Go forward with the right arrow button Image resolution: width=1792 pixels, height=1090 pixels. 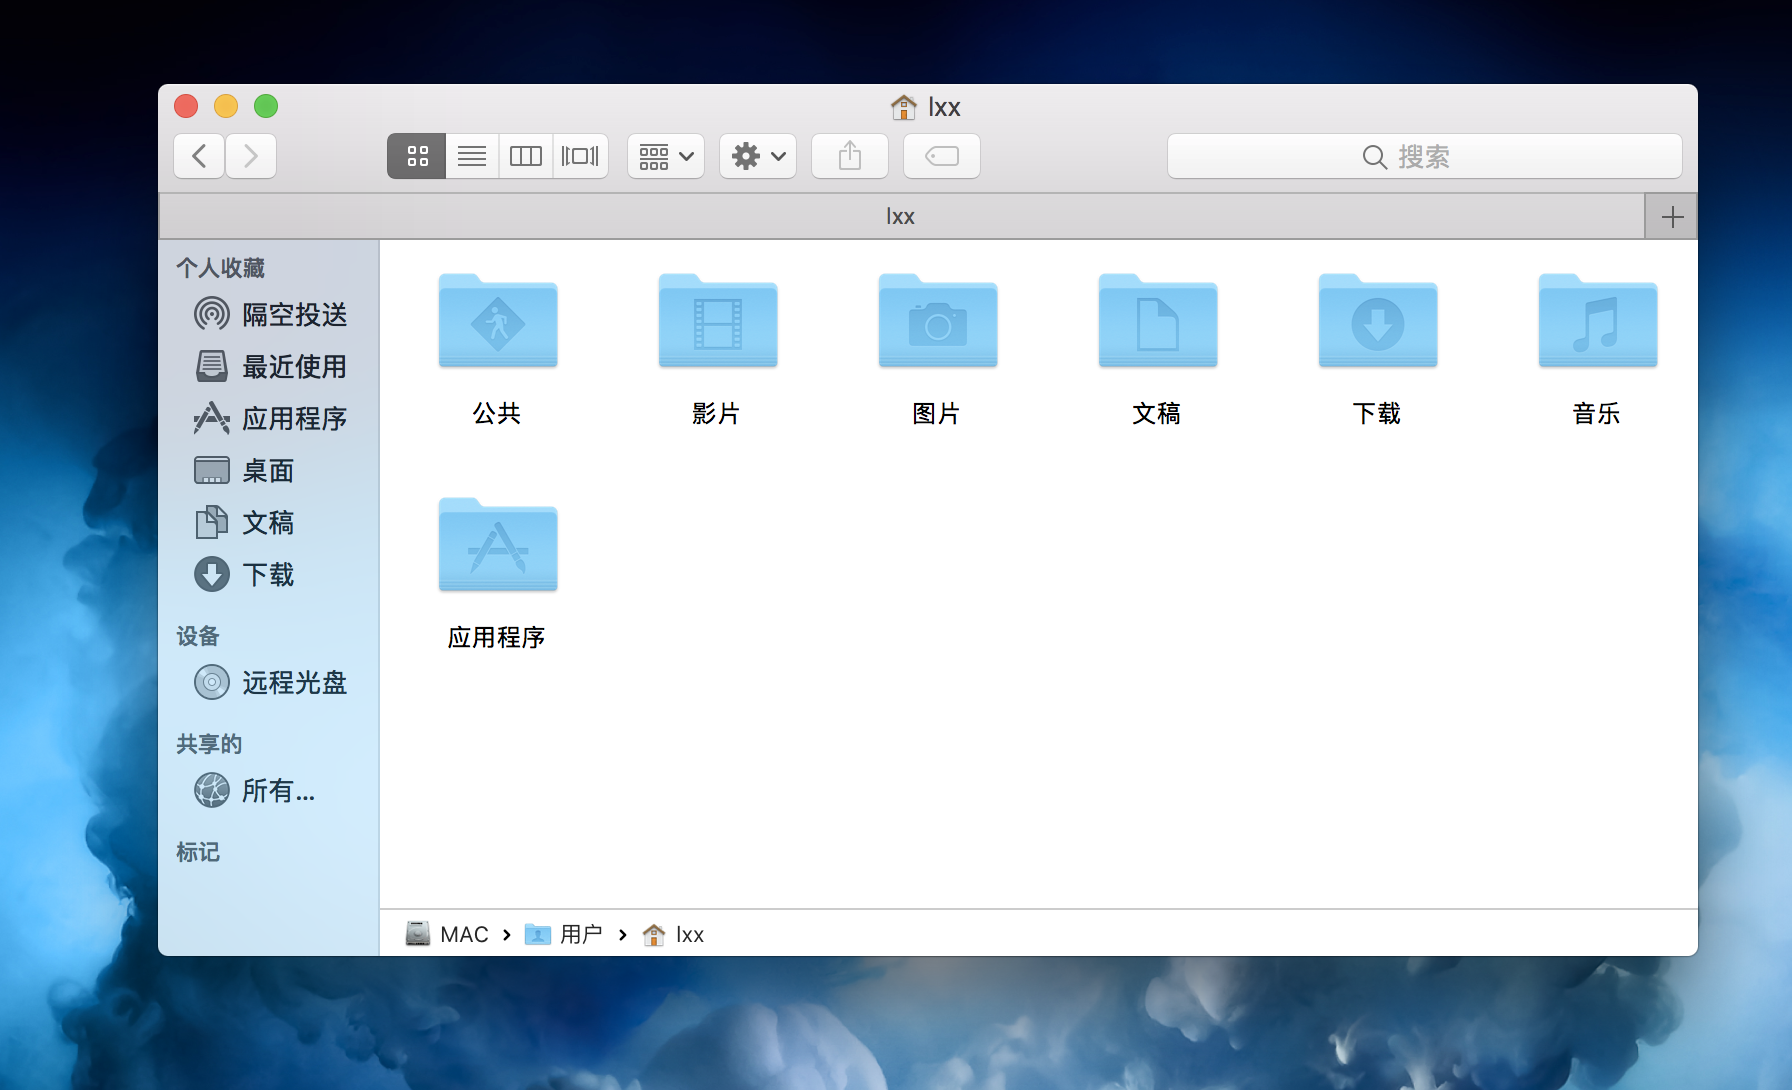[251, 156]
